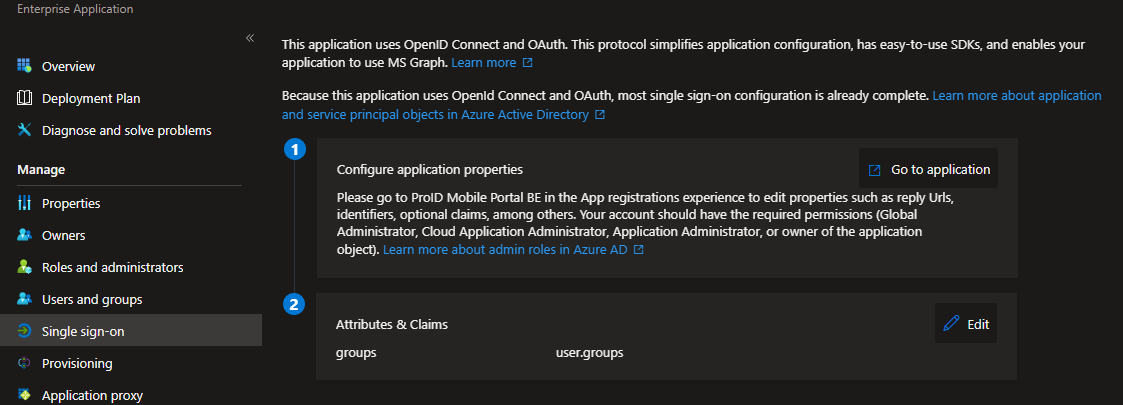Open the Application proxy menu entry

click(131, 395)
